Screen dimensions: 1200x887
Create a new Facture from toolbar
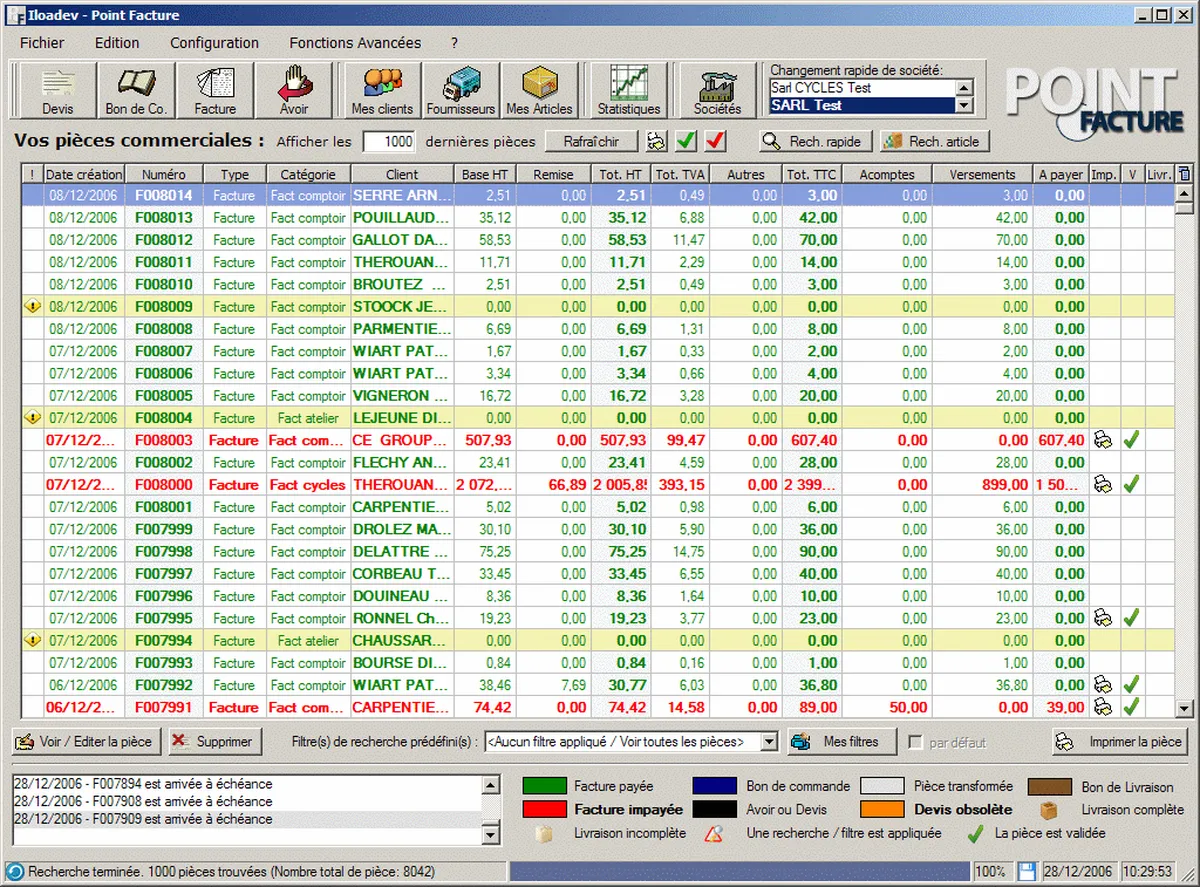coord(215,91)
